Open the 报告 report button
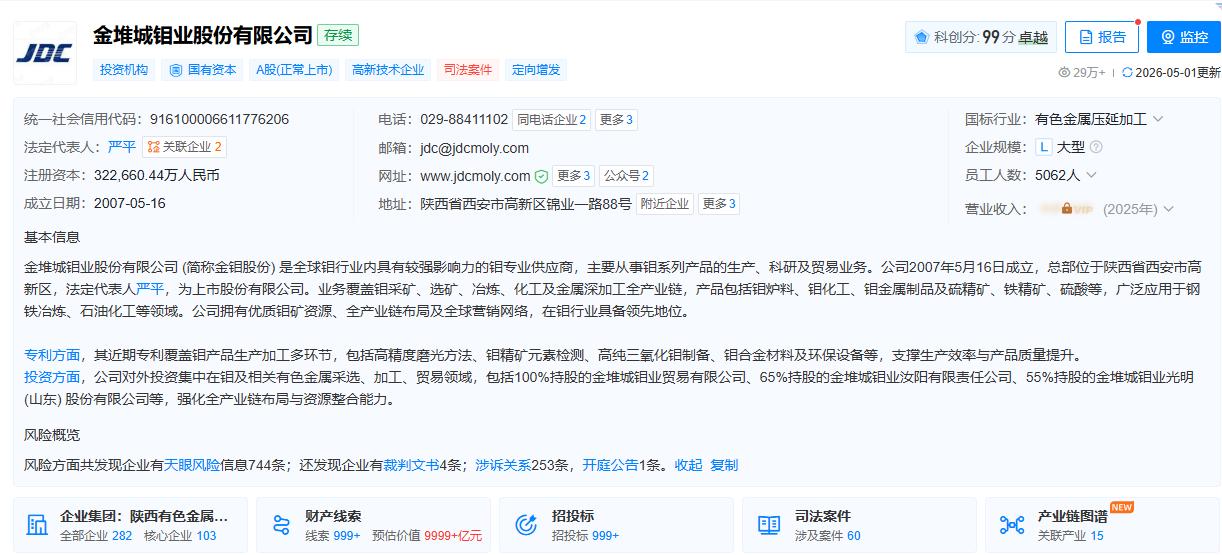The image size is (1222, 555). [x=1102, y=37]
